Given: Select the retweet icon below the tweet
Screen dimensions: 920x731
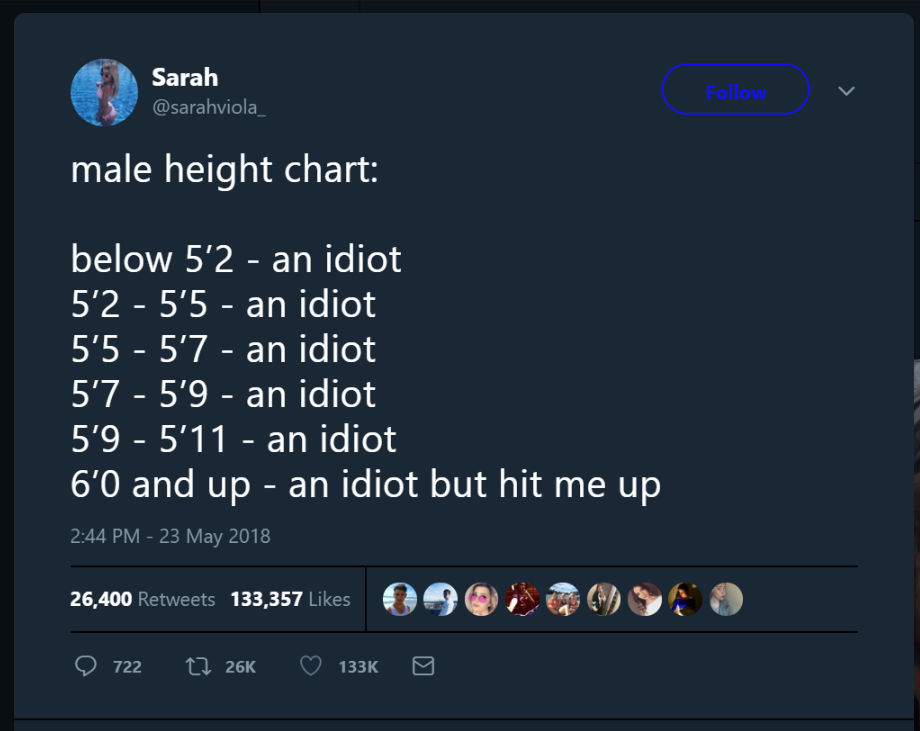Looking at the screenshot, I should tap(197, 665).
